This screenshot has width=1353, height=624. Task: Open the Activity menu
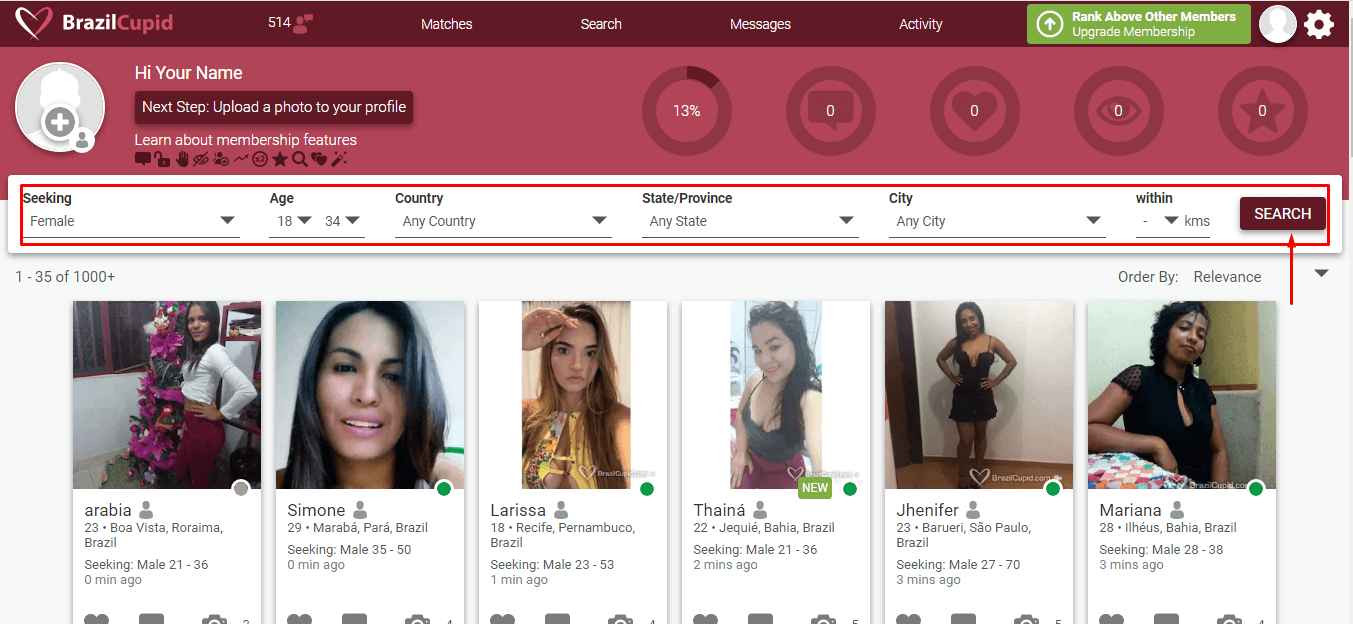coord(921,24)
